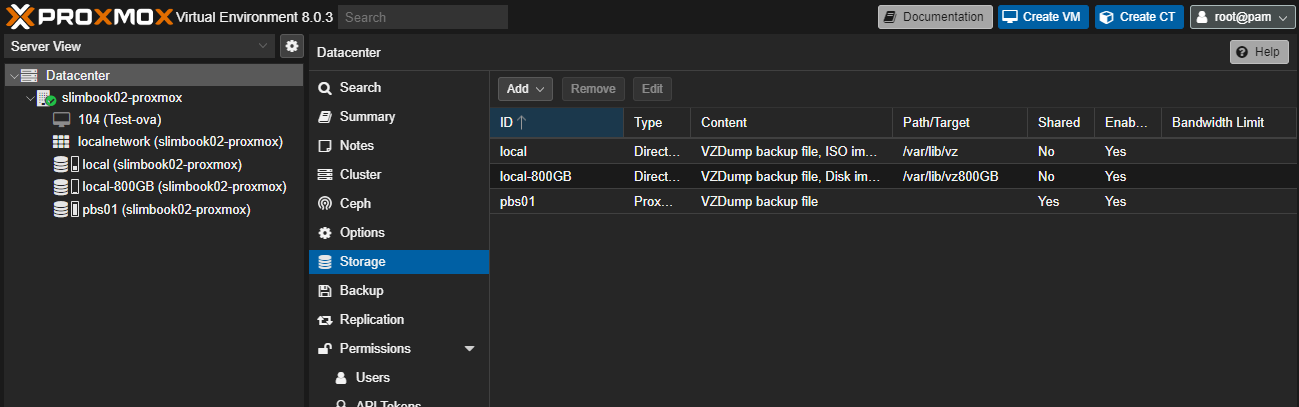
Task: Click the localnetwork grid icon in tree
Action: pos(61,142)
